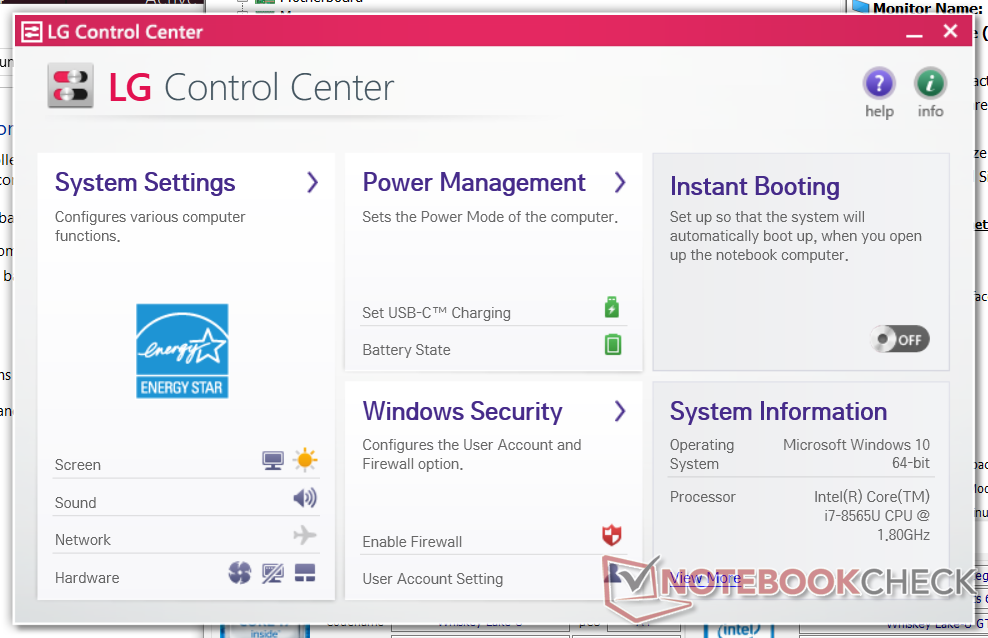This screenshot has height=638, width=988.
Task: Toggle airplane mode in Network row
Action: click(x=305, y=536)
